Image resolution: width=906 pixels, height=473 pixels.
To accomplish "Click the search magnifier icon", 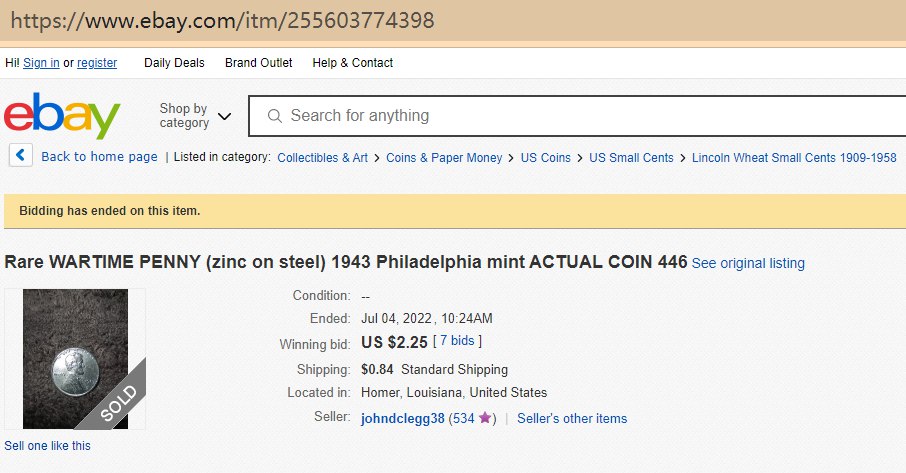I will (x=274, y=116).
